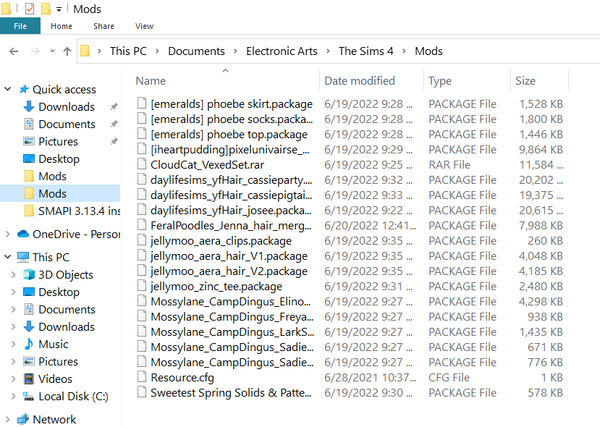Image resolution: width=600 pixels, height=427 pixels.
Task: Click the OneDrive cloud icon
Action: pos(23,234)
